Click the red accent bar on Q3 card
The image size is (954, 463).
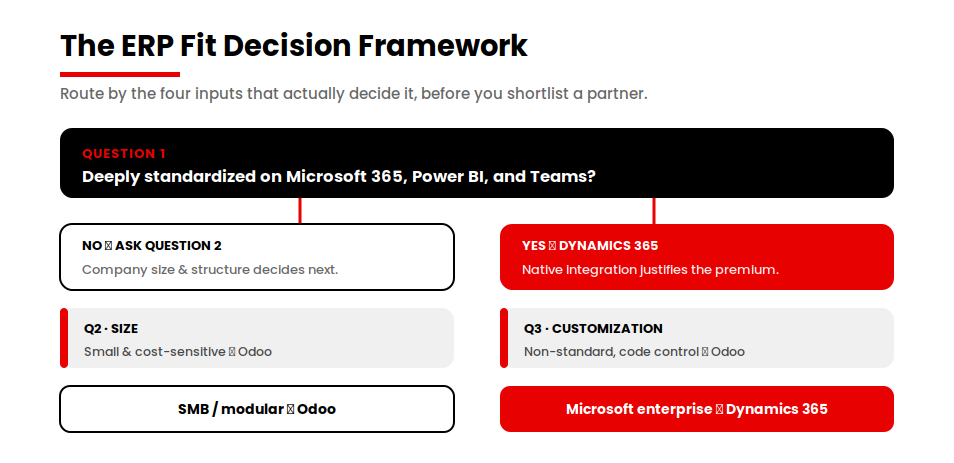click(504, 338)
